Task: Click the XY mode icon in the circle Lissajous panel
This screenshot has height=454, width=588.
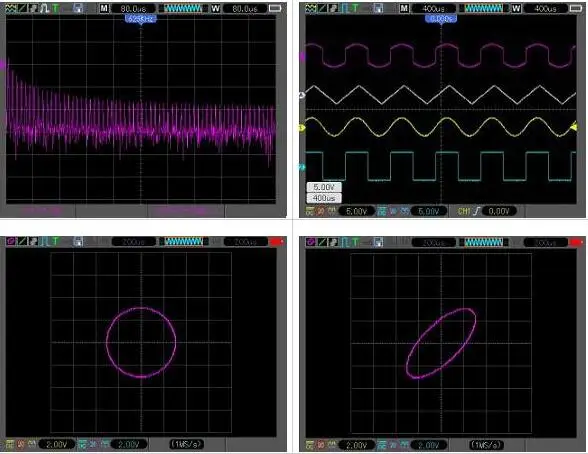Action: (11, 242)
